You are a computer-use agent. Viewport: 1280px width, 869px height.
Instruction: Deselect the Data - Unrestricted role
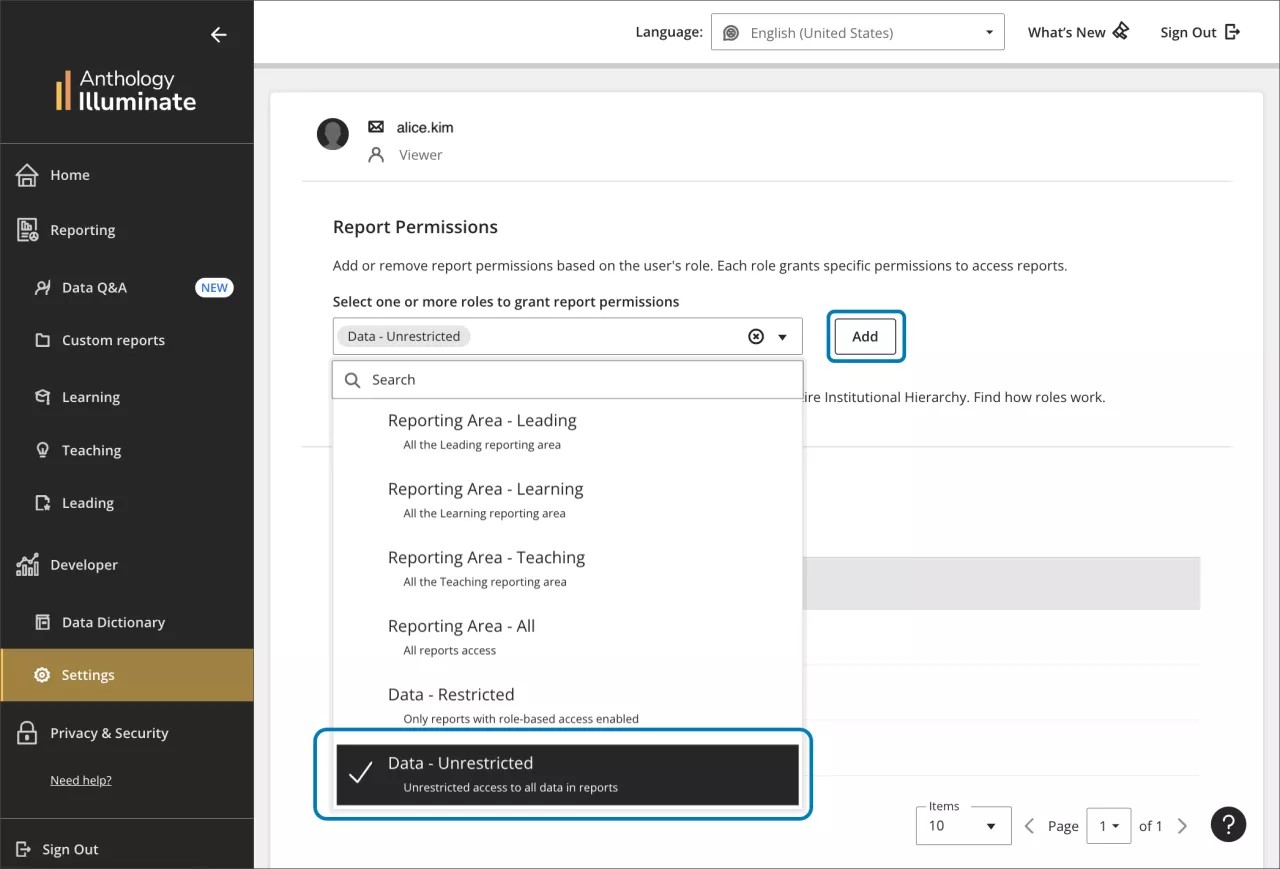point(460,772)
